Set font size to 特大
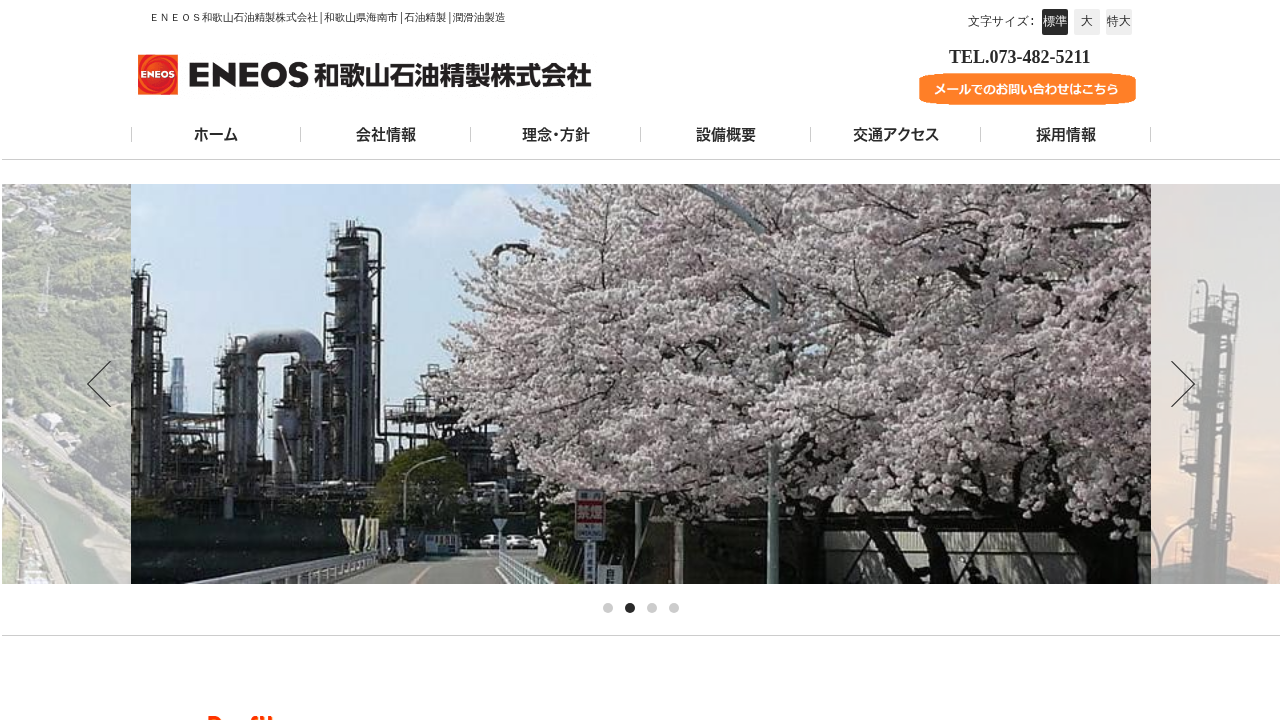 (1119, 22)
